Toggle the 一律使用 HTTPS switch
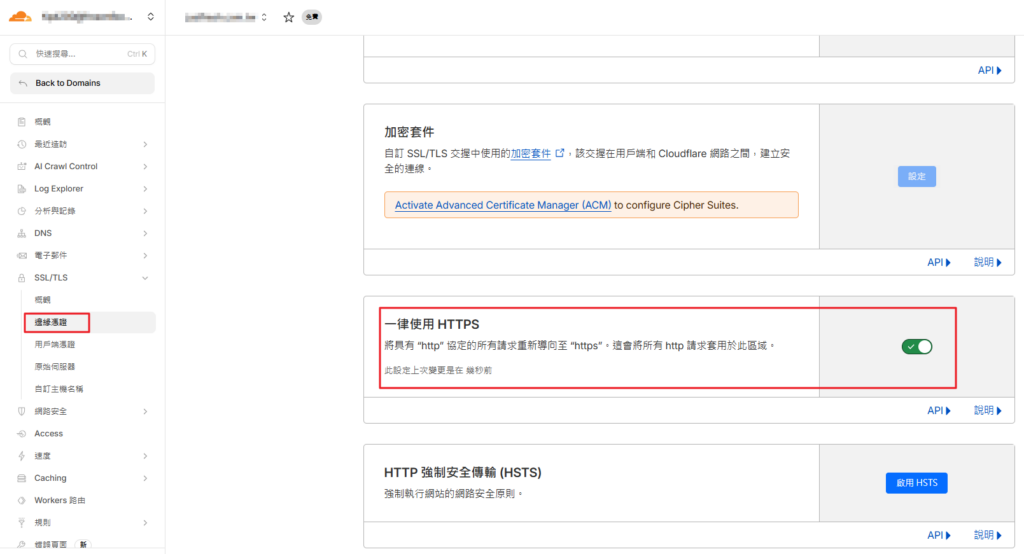Viewport: 1024px width, 554px height. tap(917, 346)
